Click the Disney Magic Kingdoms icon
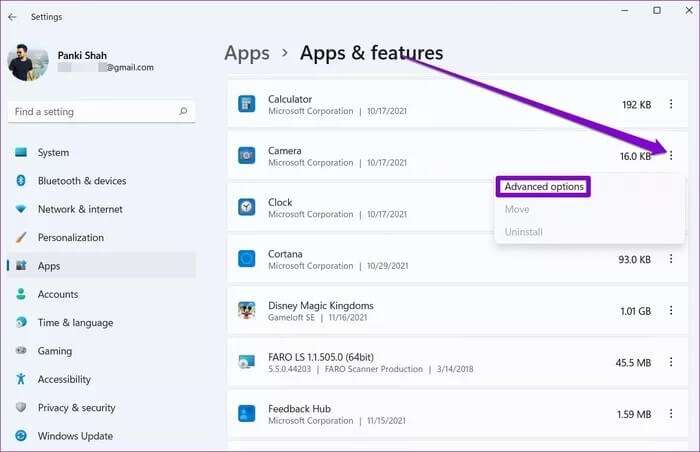 coord(246,310)
